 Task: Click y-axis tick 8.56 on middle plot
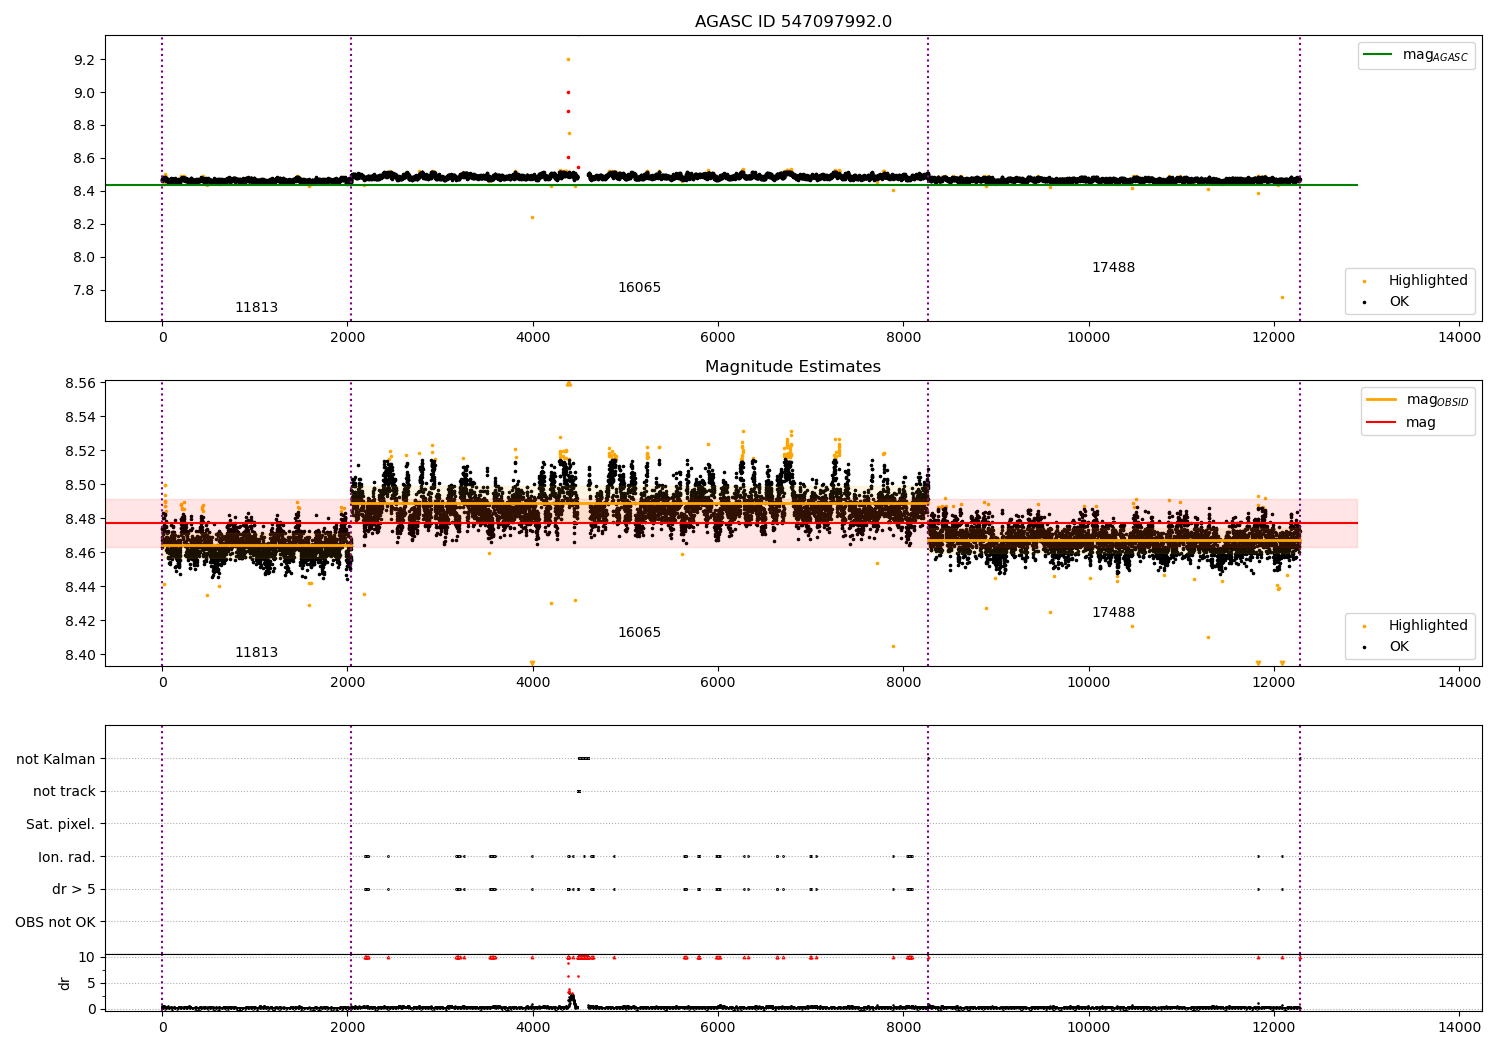point(80,383)
